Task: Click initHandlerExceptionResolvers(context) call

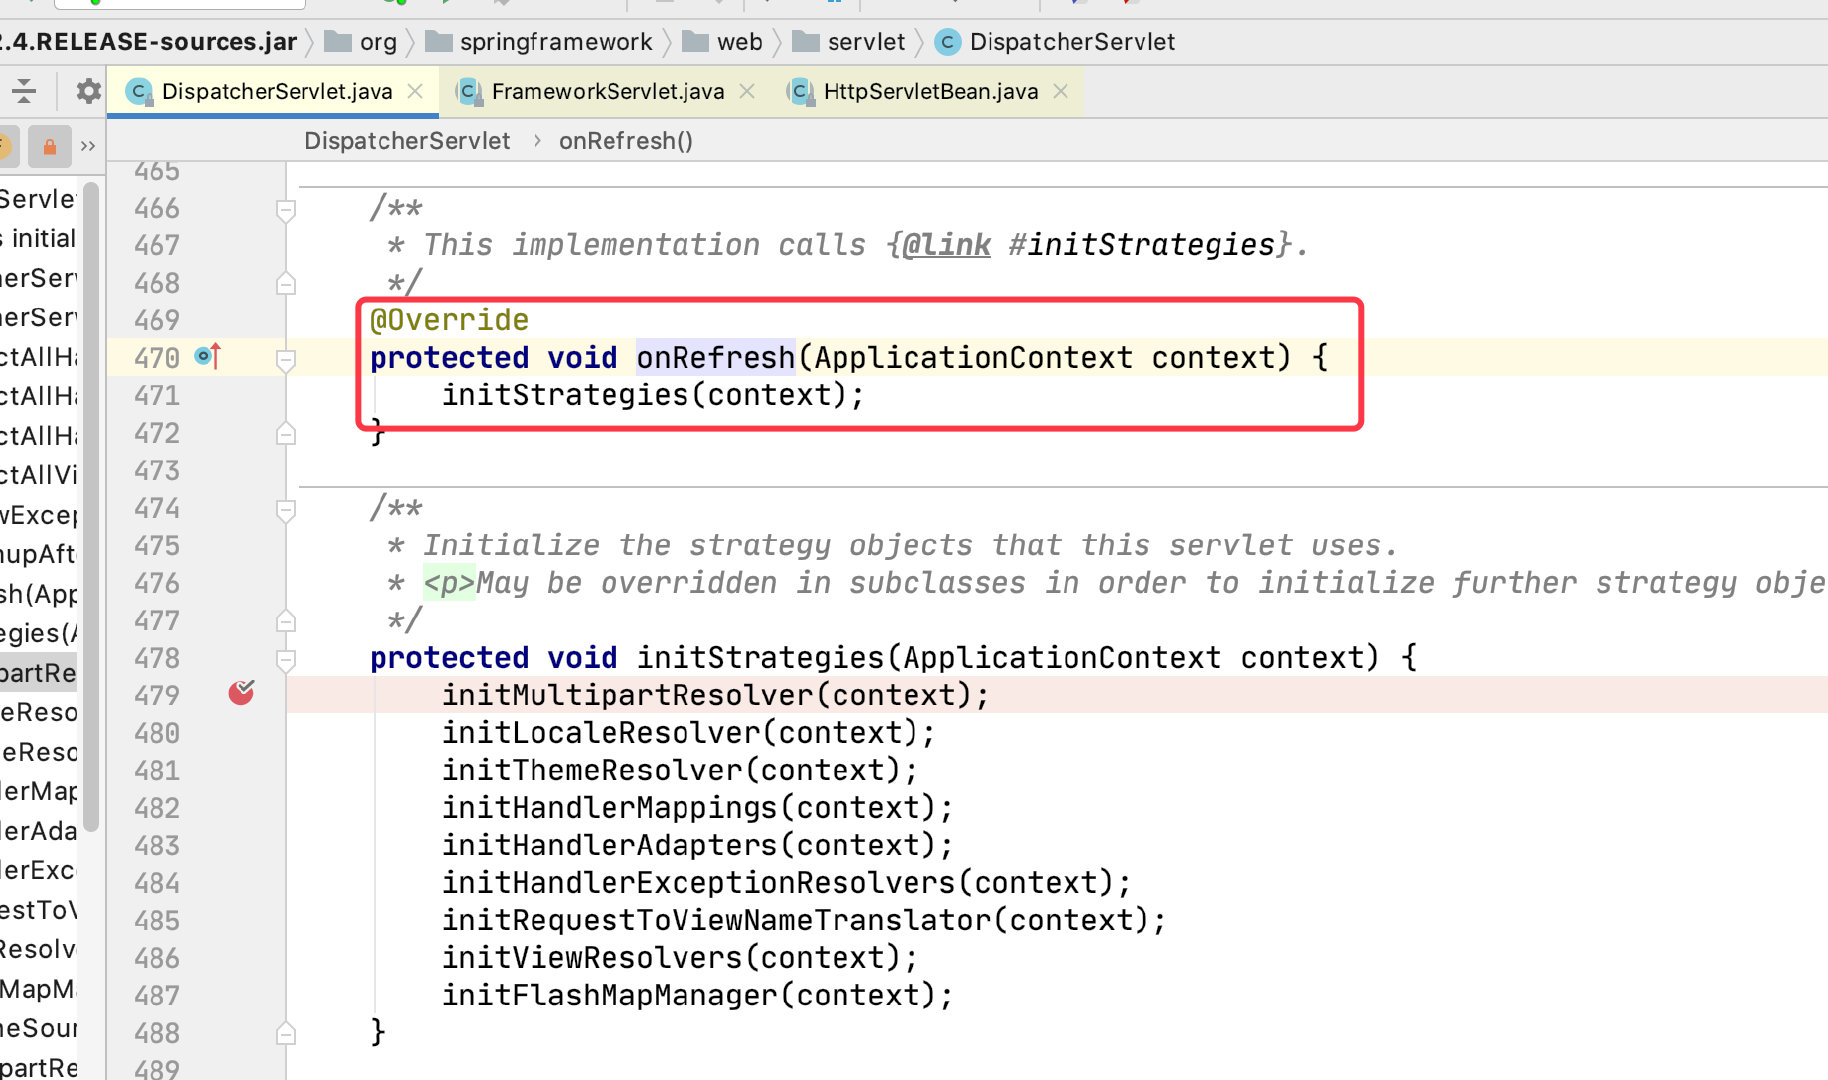Action: point(787,883)
